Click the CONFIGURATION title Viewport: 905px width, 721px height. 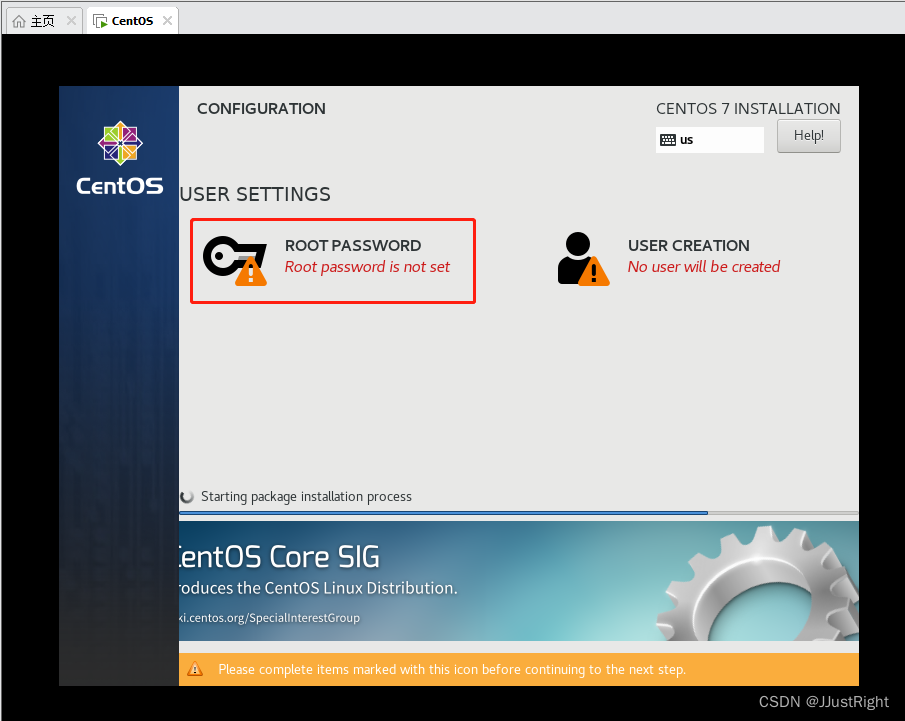(x=261, y=109)
